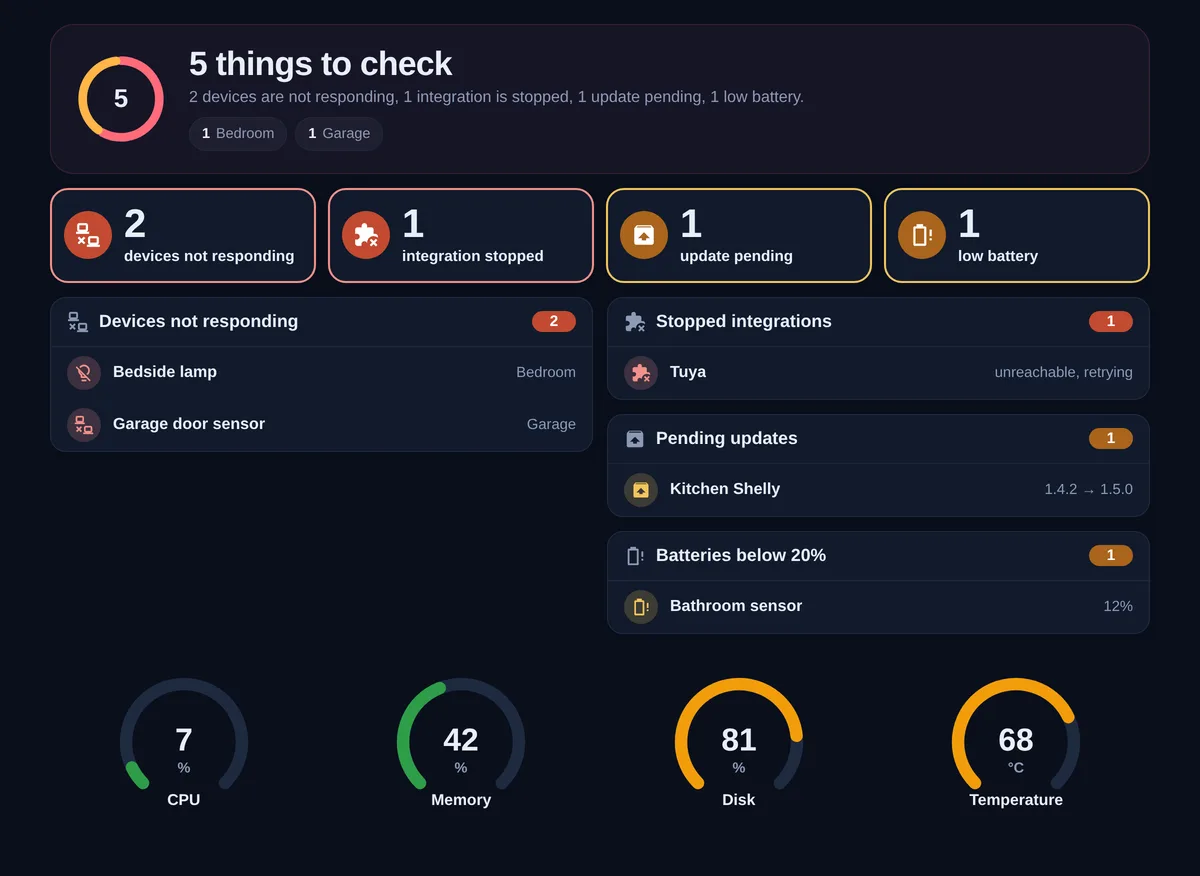Open the update pending card

tap(739, 236)
